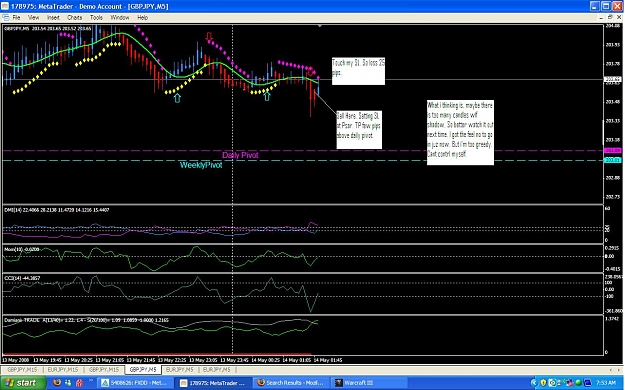Click the magenta daily pivot price tag
Viewport: 625px width, 390px height.
tap(612, 150)
